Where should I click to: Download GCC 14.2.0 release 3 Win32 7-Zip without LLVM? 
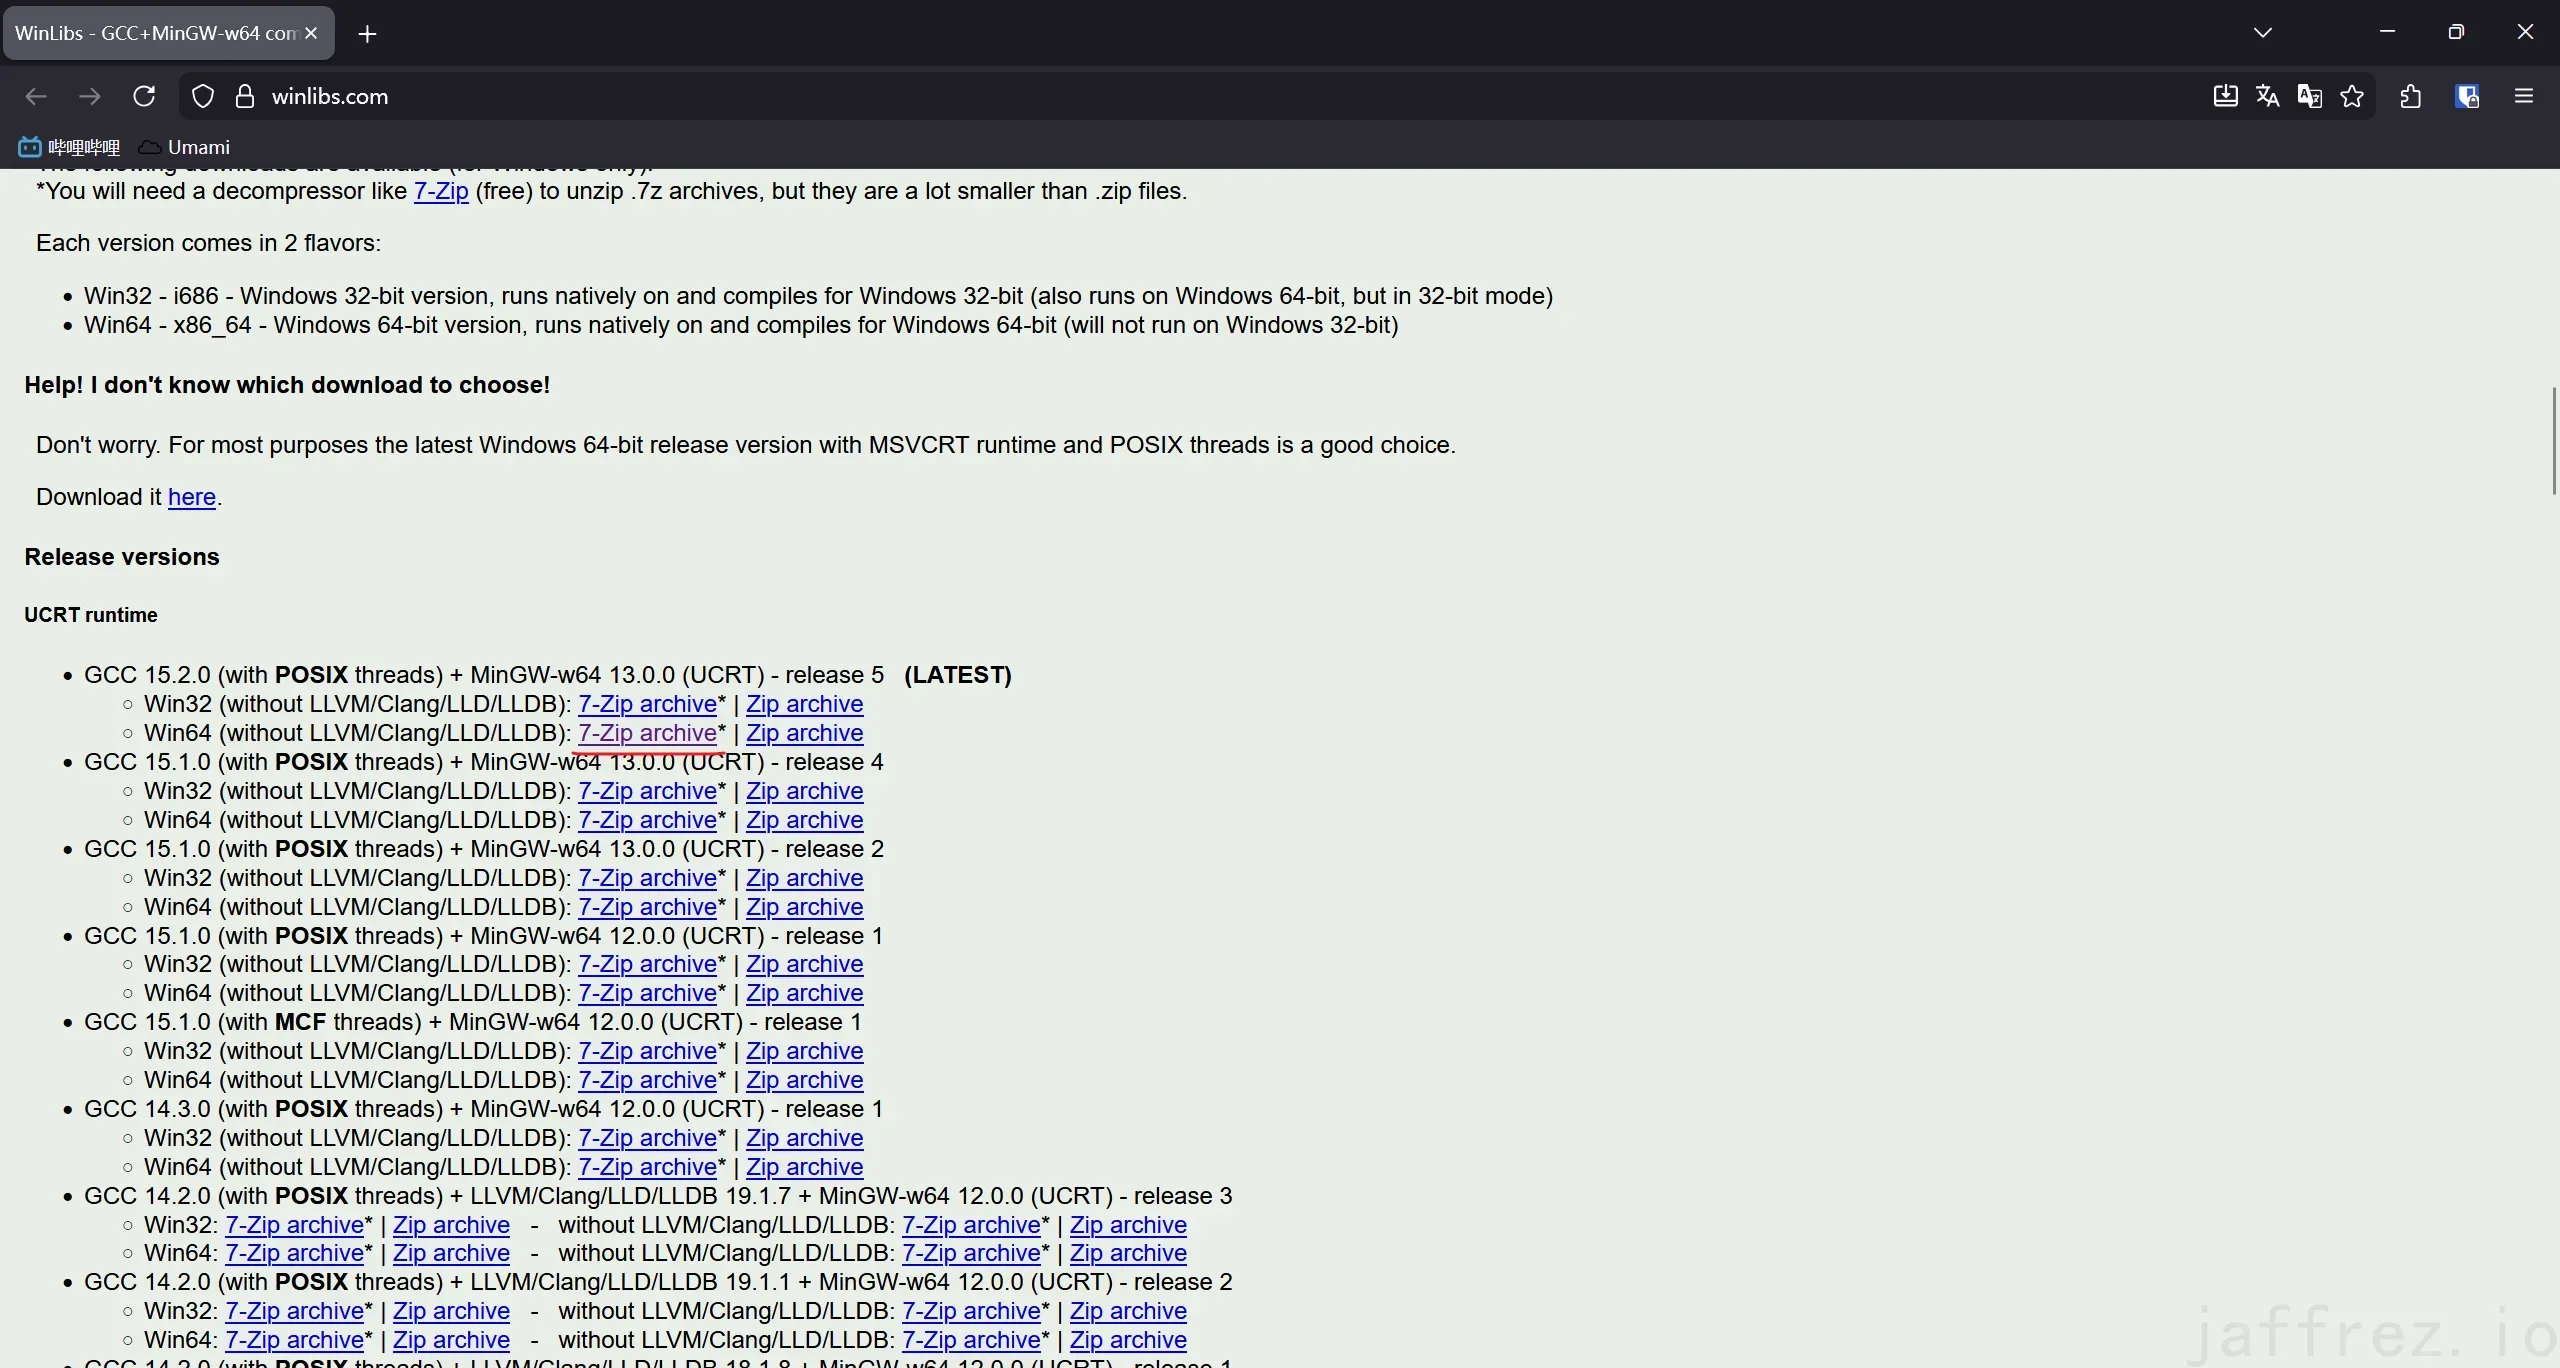971,1225
